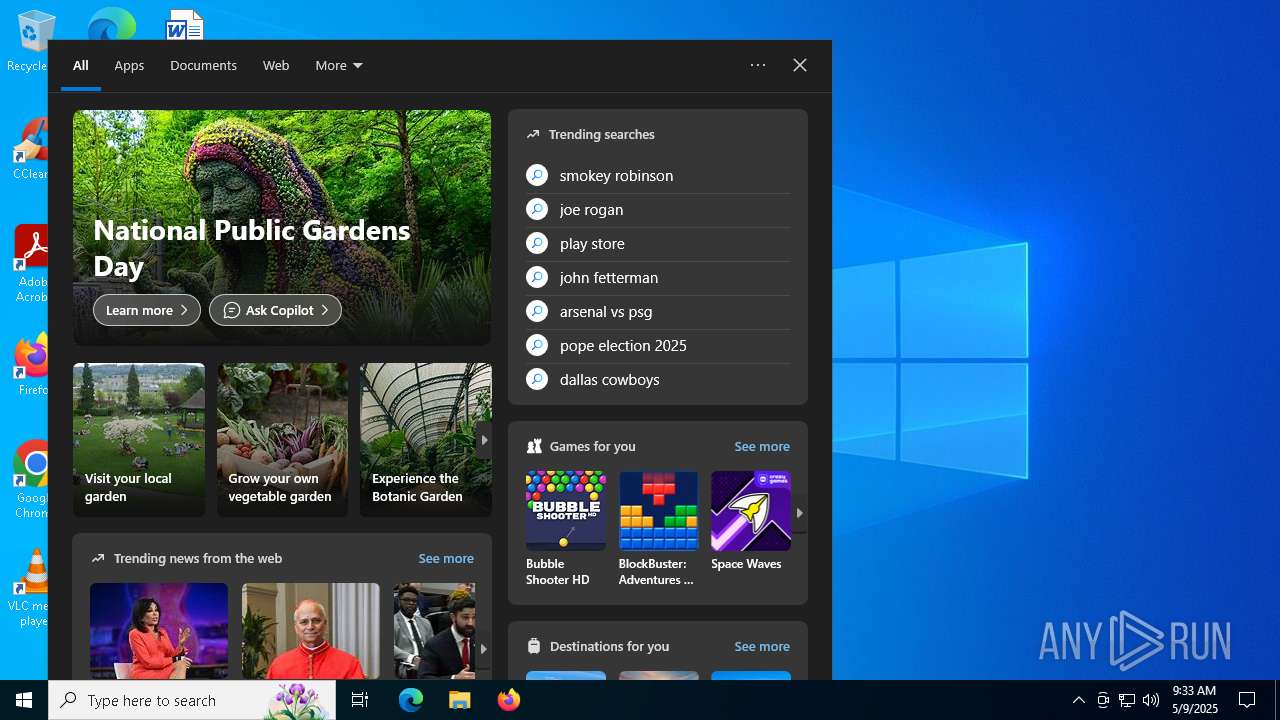The width and height of the screenshot is (1280, 720).
Task: Click search icon beside john fetterman
Action: point(537,277)
